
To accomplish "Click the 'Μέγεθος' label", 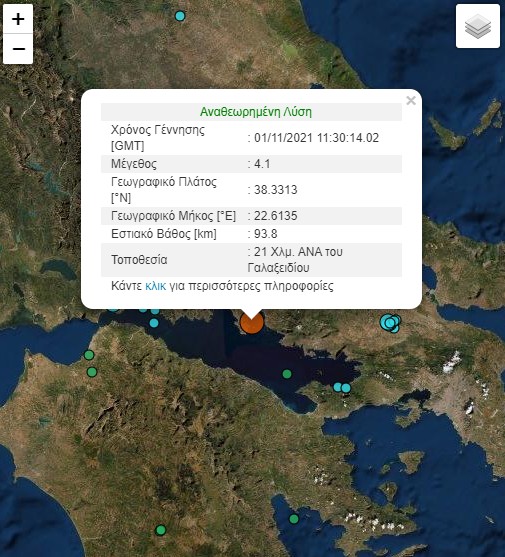I will 134,164.
